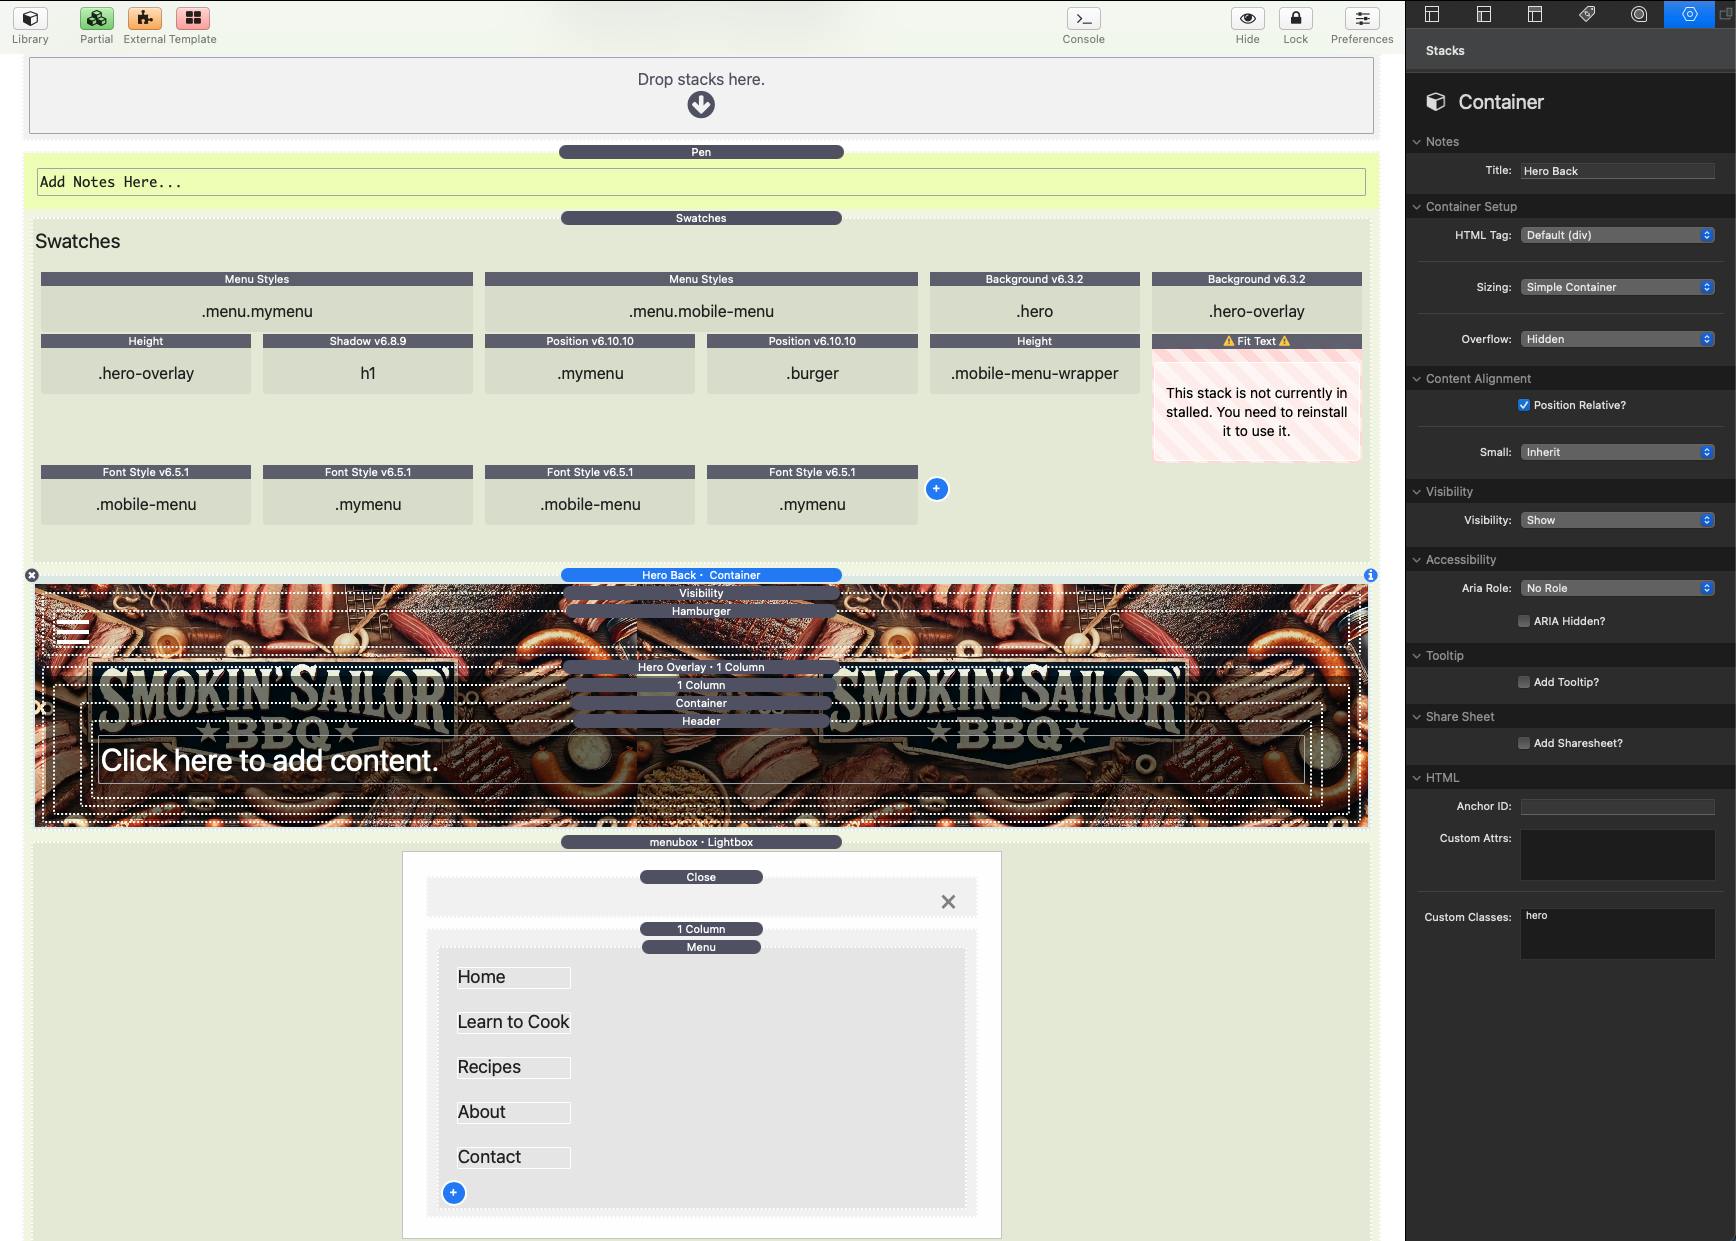
Task: Click the blue info icon on Hero Back
Action: [1370, 575]
